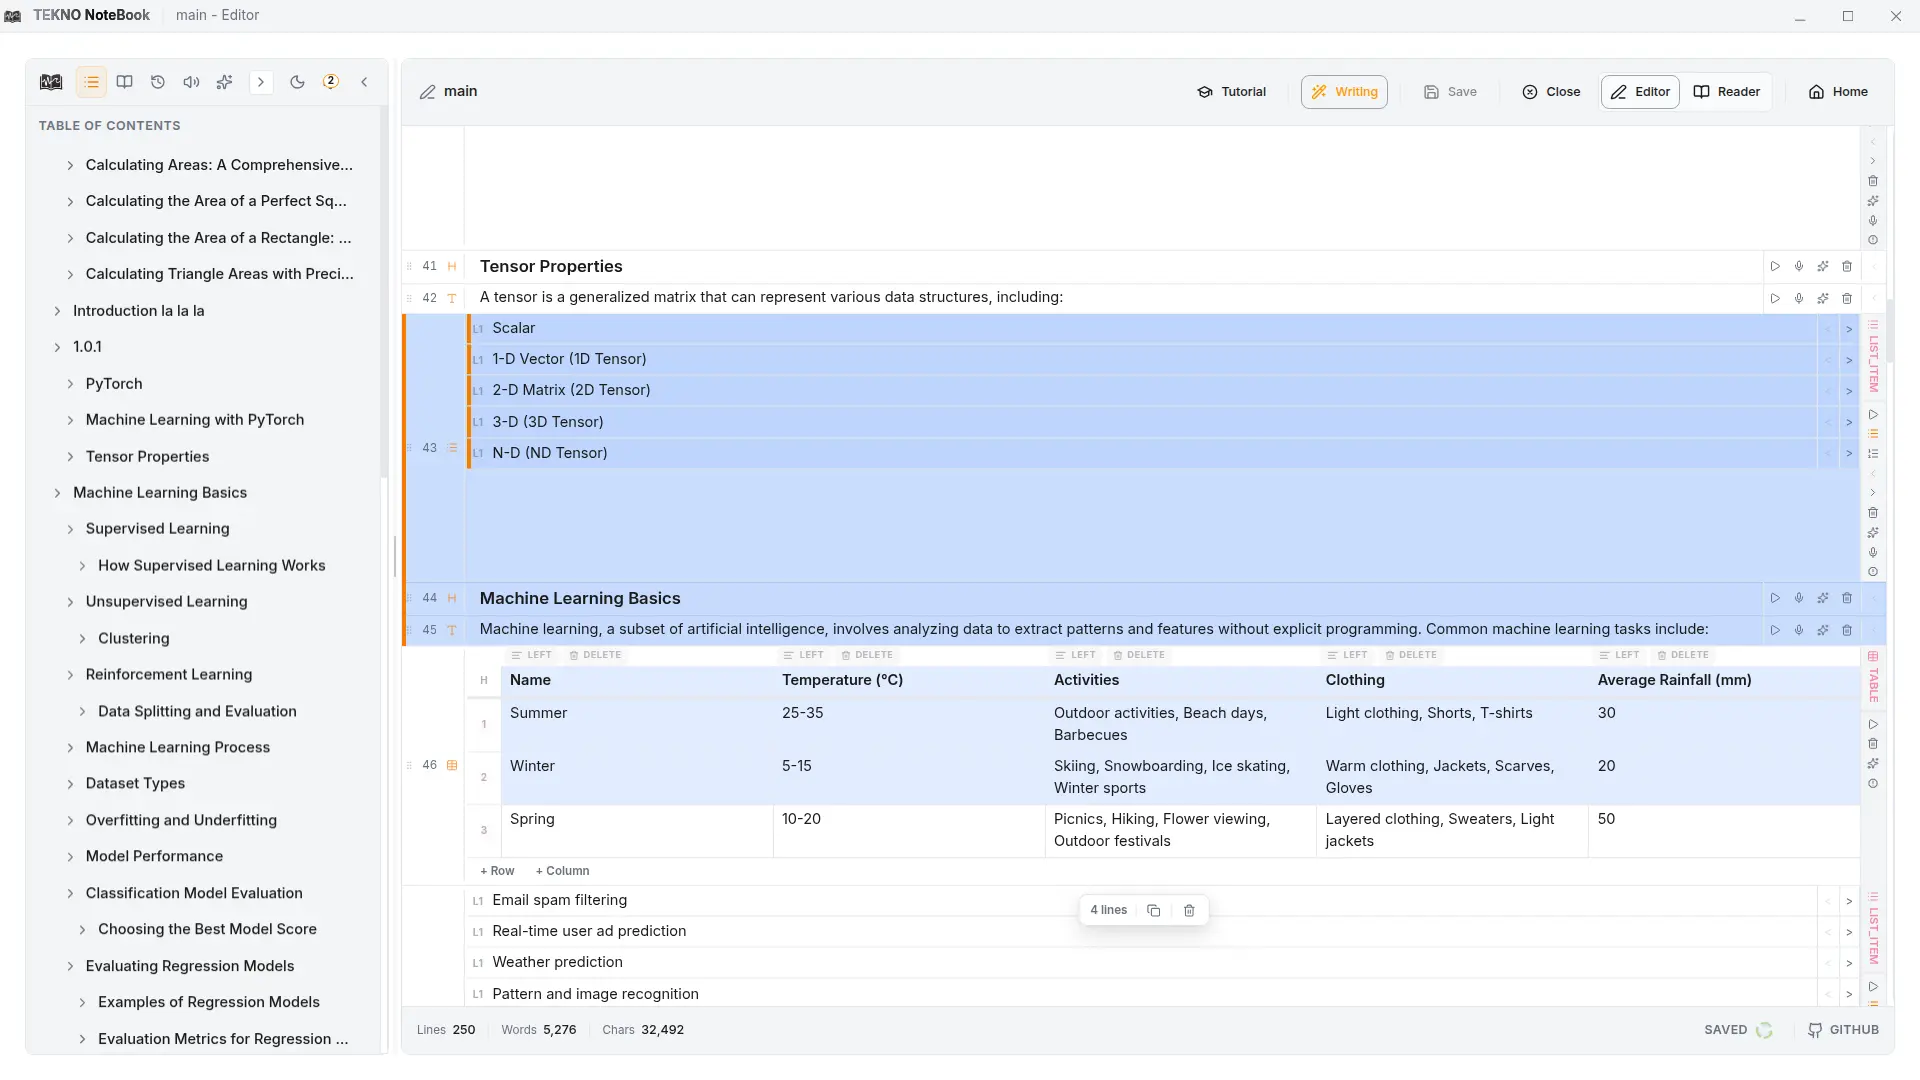Open Overfitting and Underfitting contents entry

pos(181,820)
